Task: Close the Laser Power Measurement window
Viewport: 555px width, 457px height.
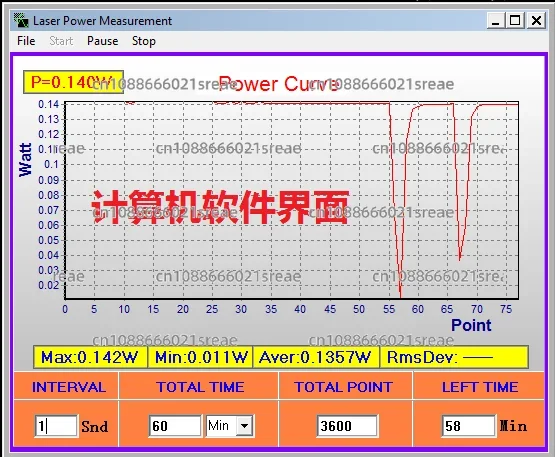Action: point(537,21)
